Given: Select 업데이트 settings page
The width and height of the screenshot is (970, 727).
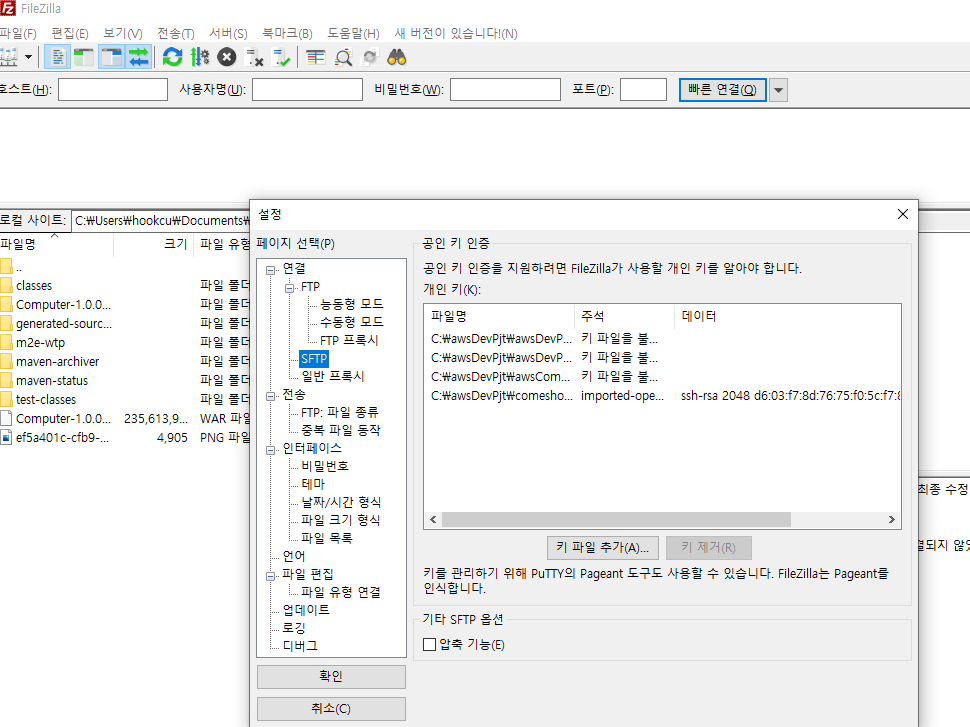Looking at the screenshot, I should click(306, 609).
